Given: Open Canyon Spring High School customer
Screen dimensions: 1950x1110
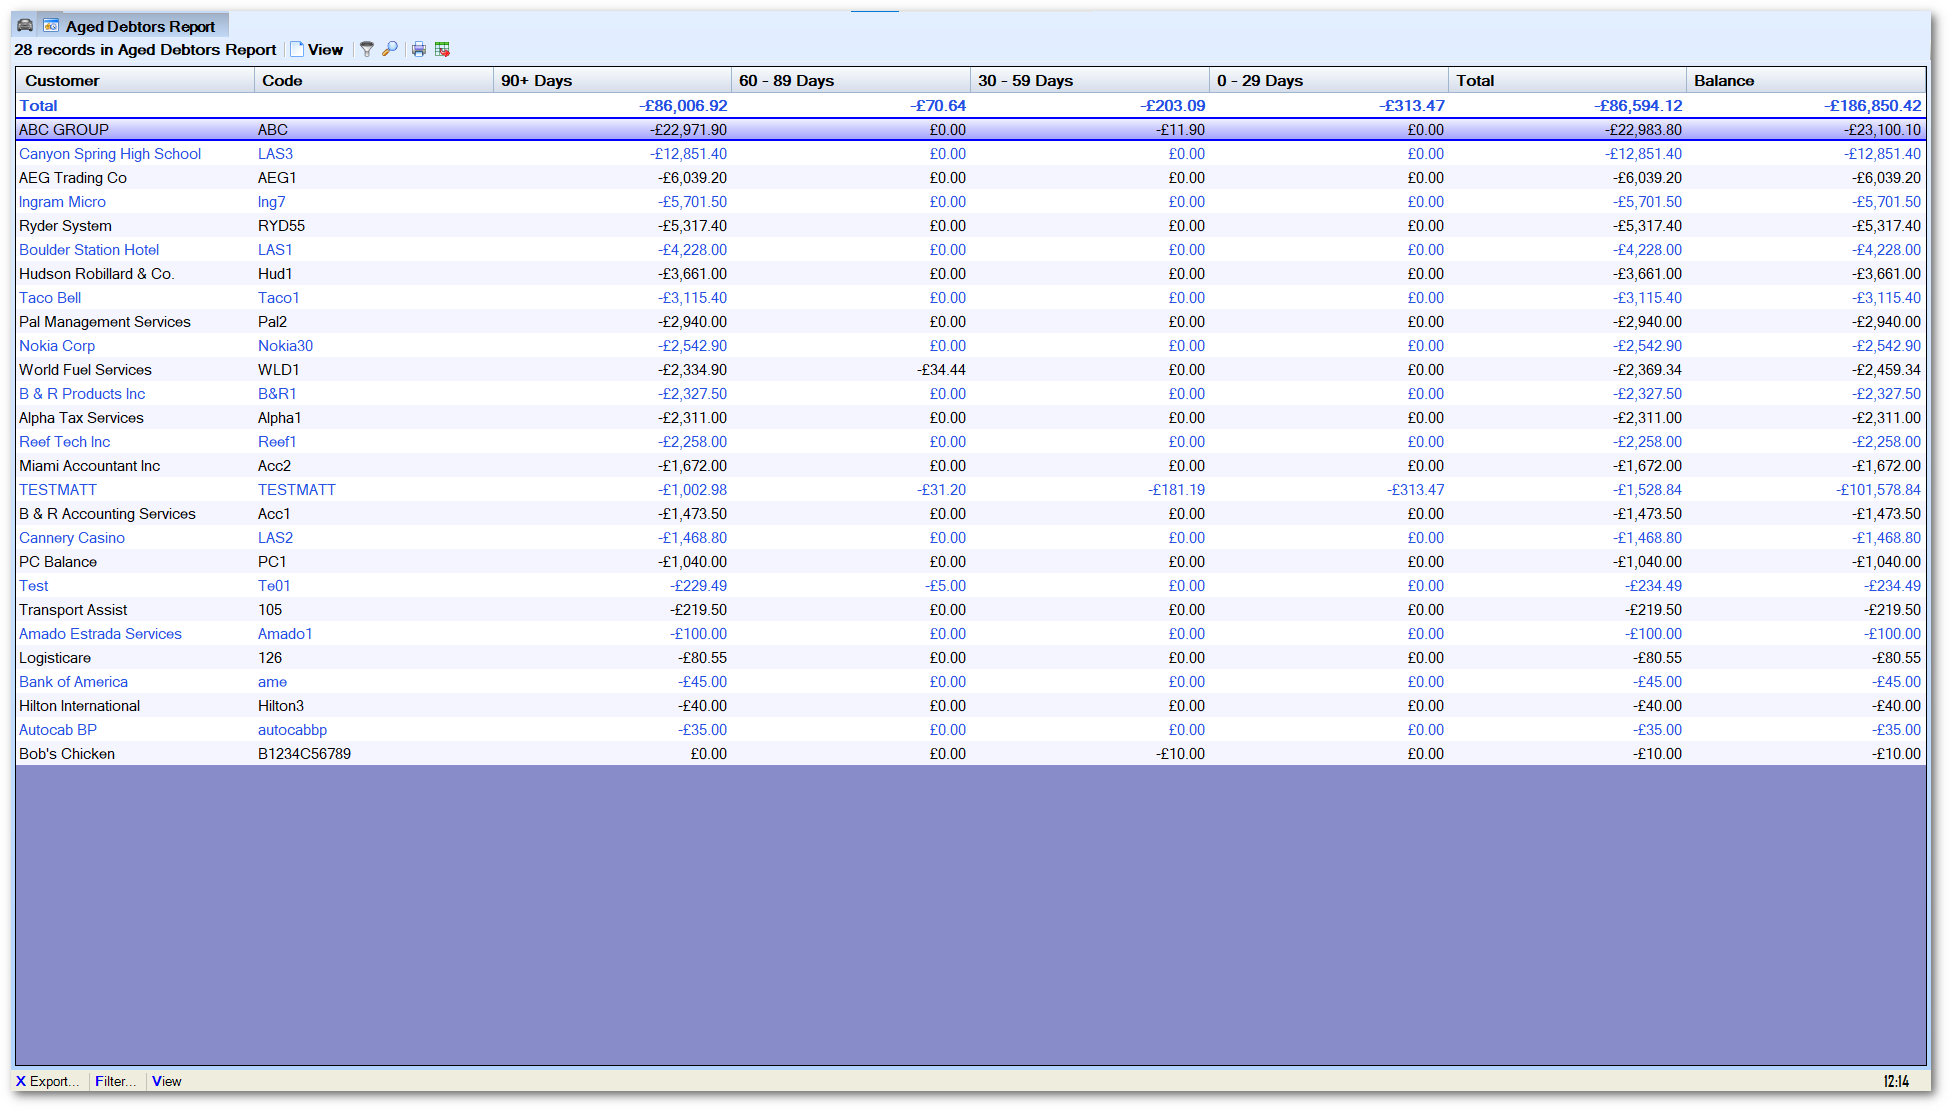Looking at the screenshot, I should [x=110, y=154].
